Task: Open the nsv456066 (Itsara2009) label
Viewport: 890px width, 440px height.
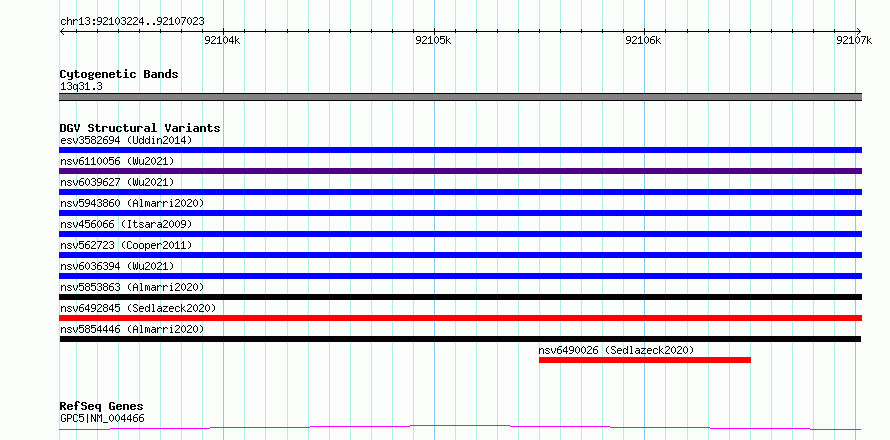Action: pos(126,224)
